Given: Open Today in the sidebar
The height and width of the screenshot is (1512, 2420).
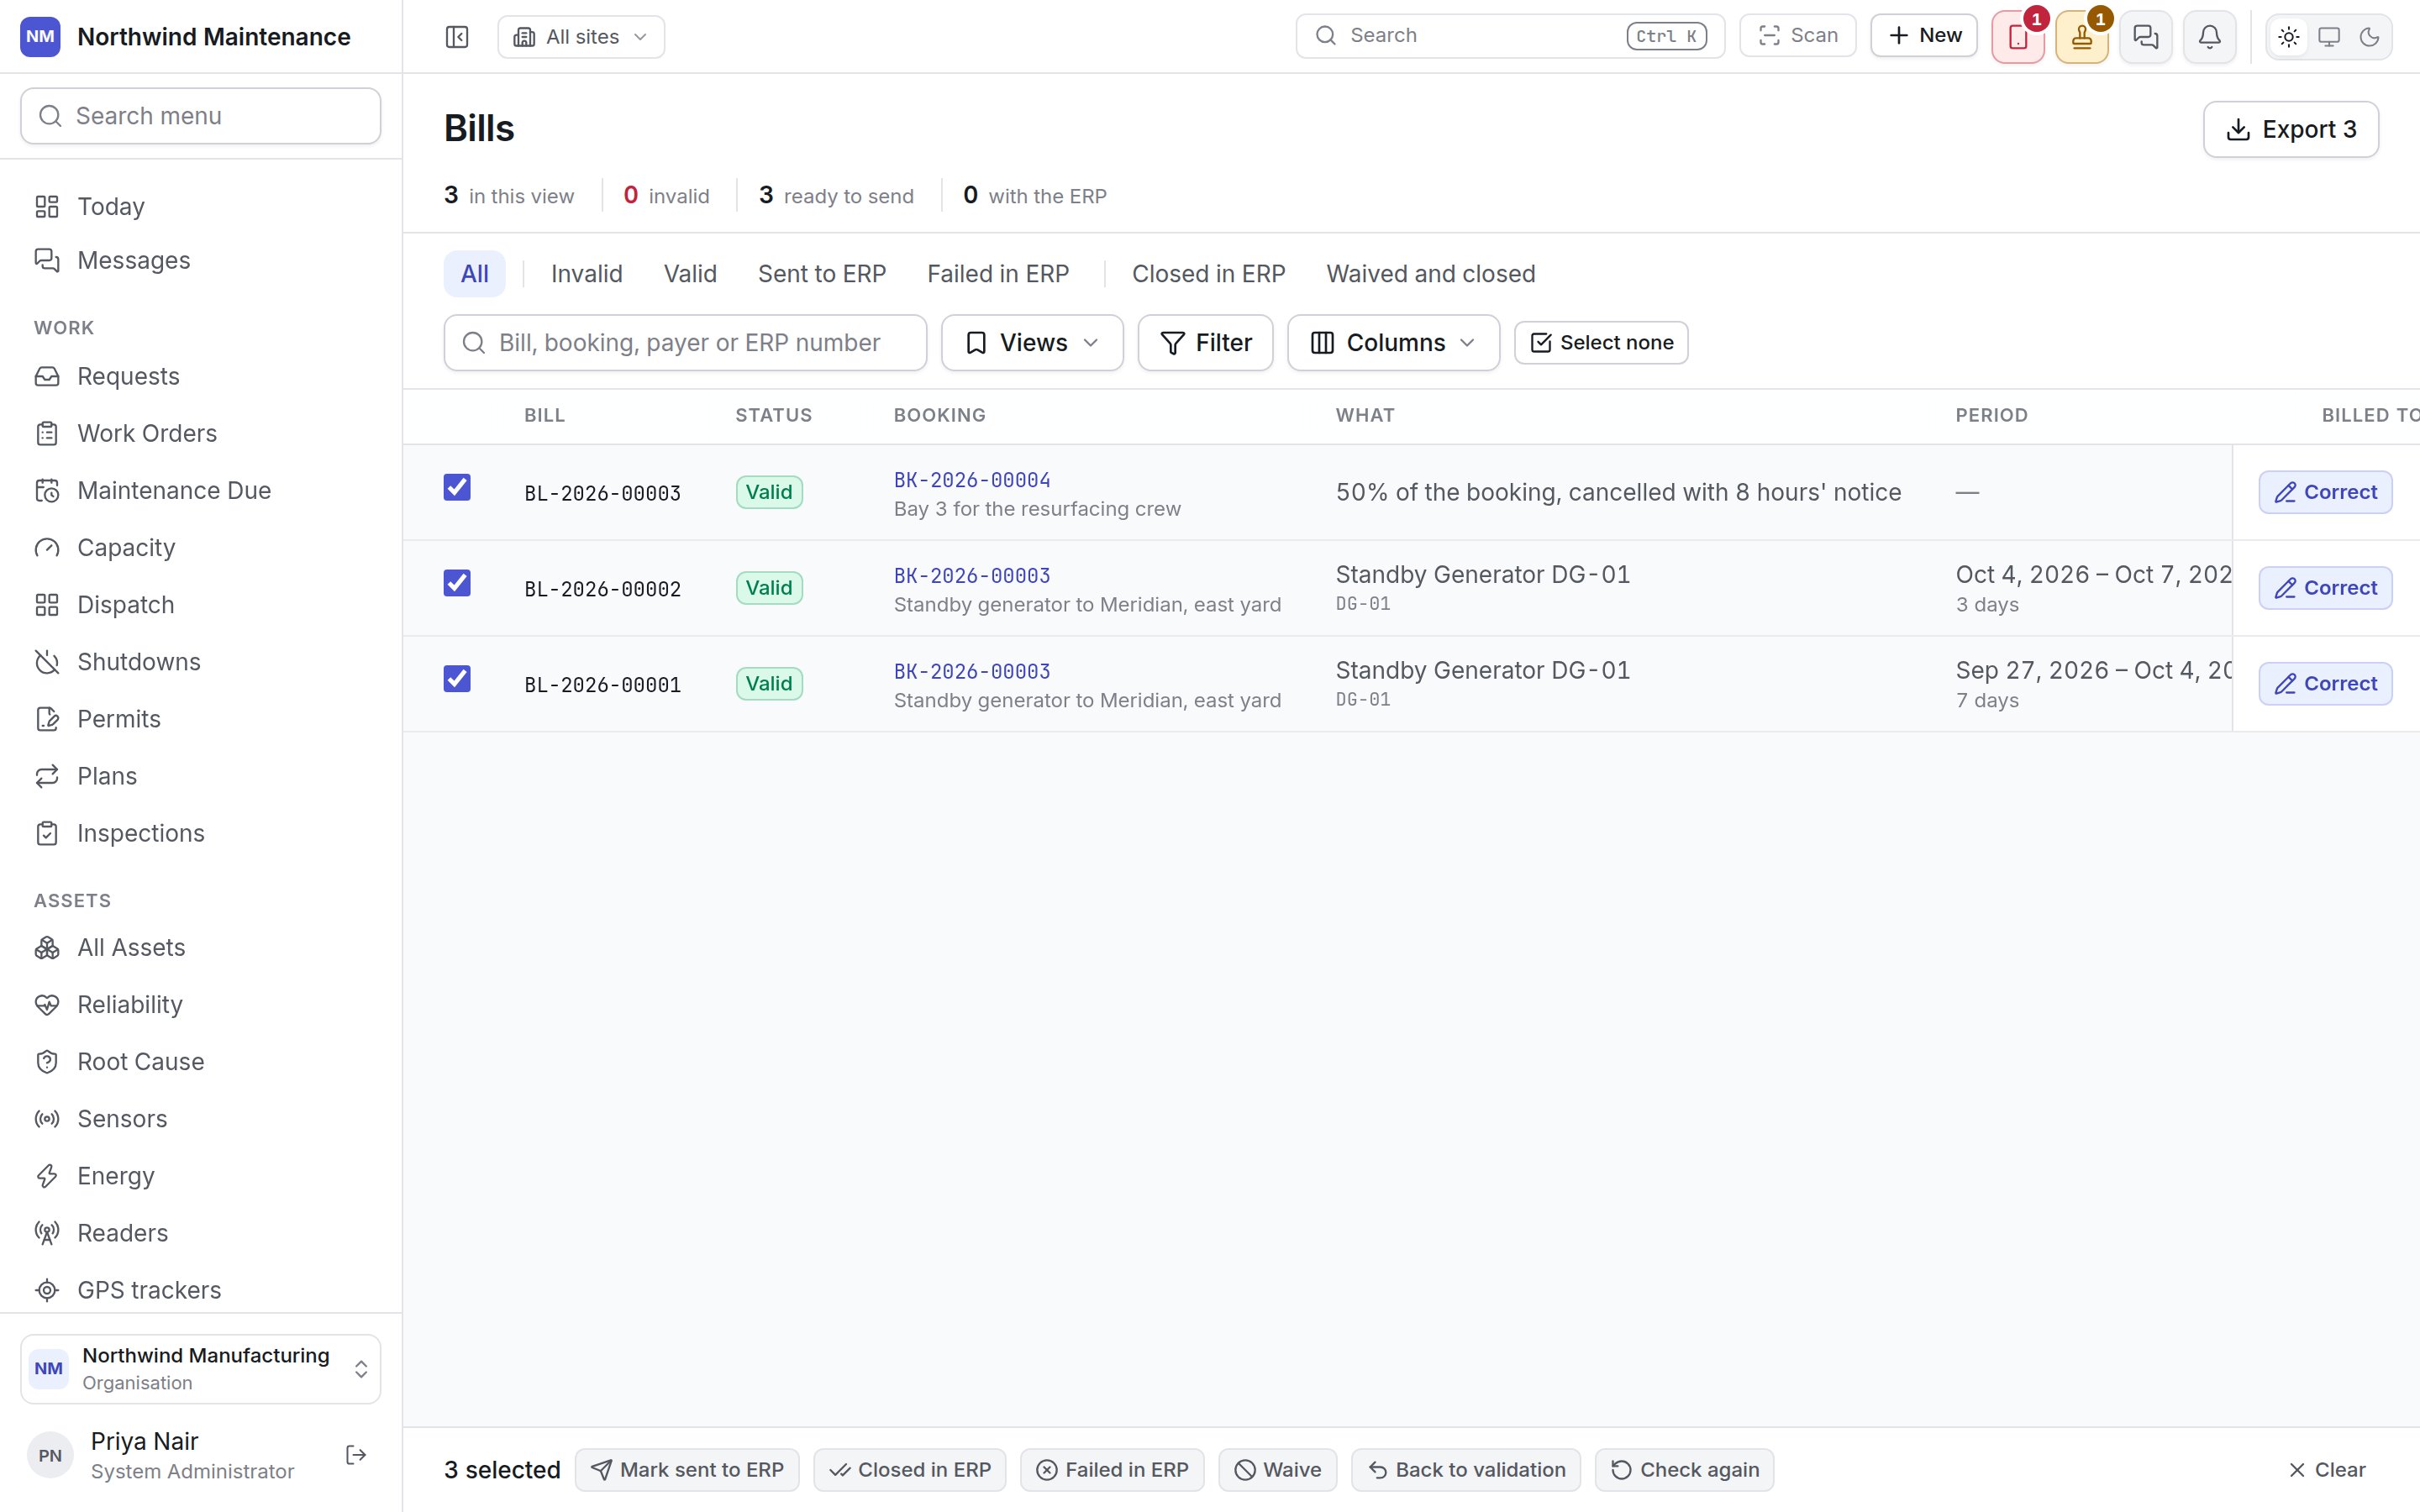Looking at the screenshot, I should [200, 206].
